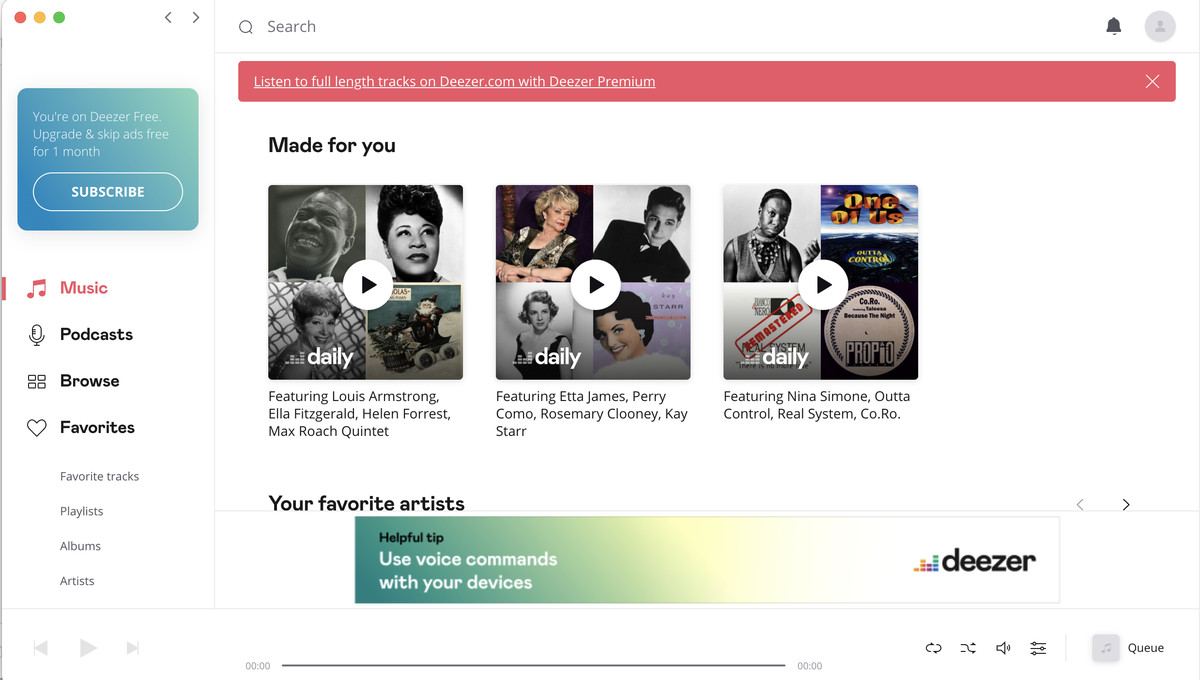1200x680 pixels.
Task: Click the search magnifier icon
Action: [x=246, y=28]
